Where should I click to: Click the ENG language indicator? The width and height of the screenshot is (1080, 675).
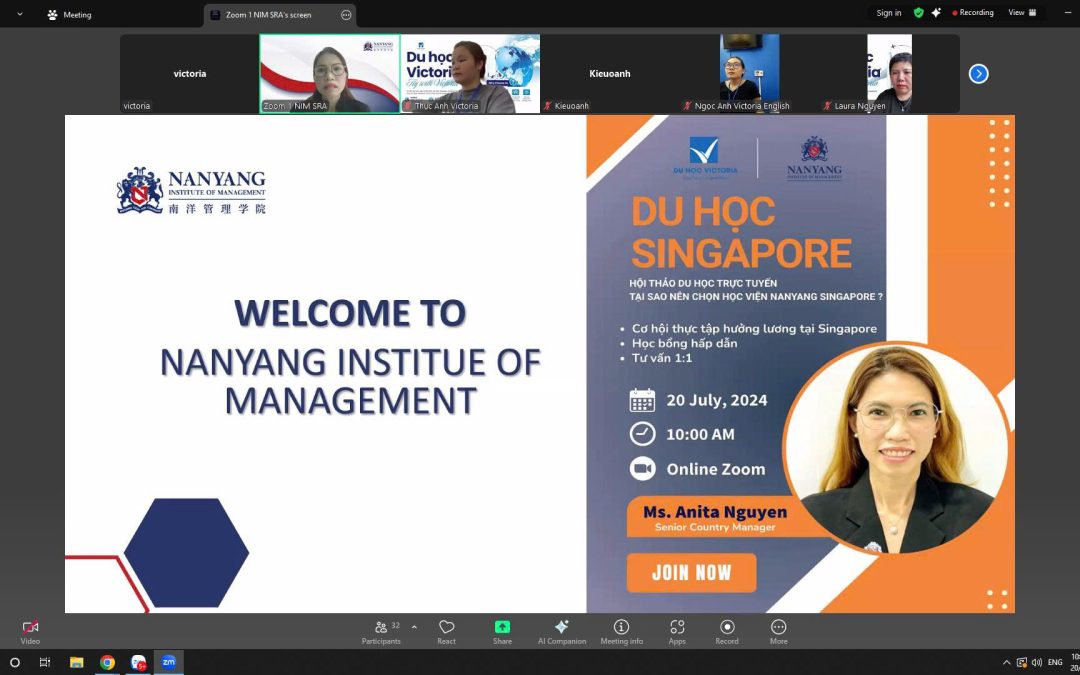1055,663
